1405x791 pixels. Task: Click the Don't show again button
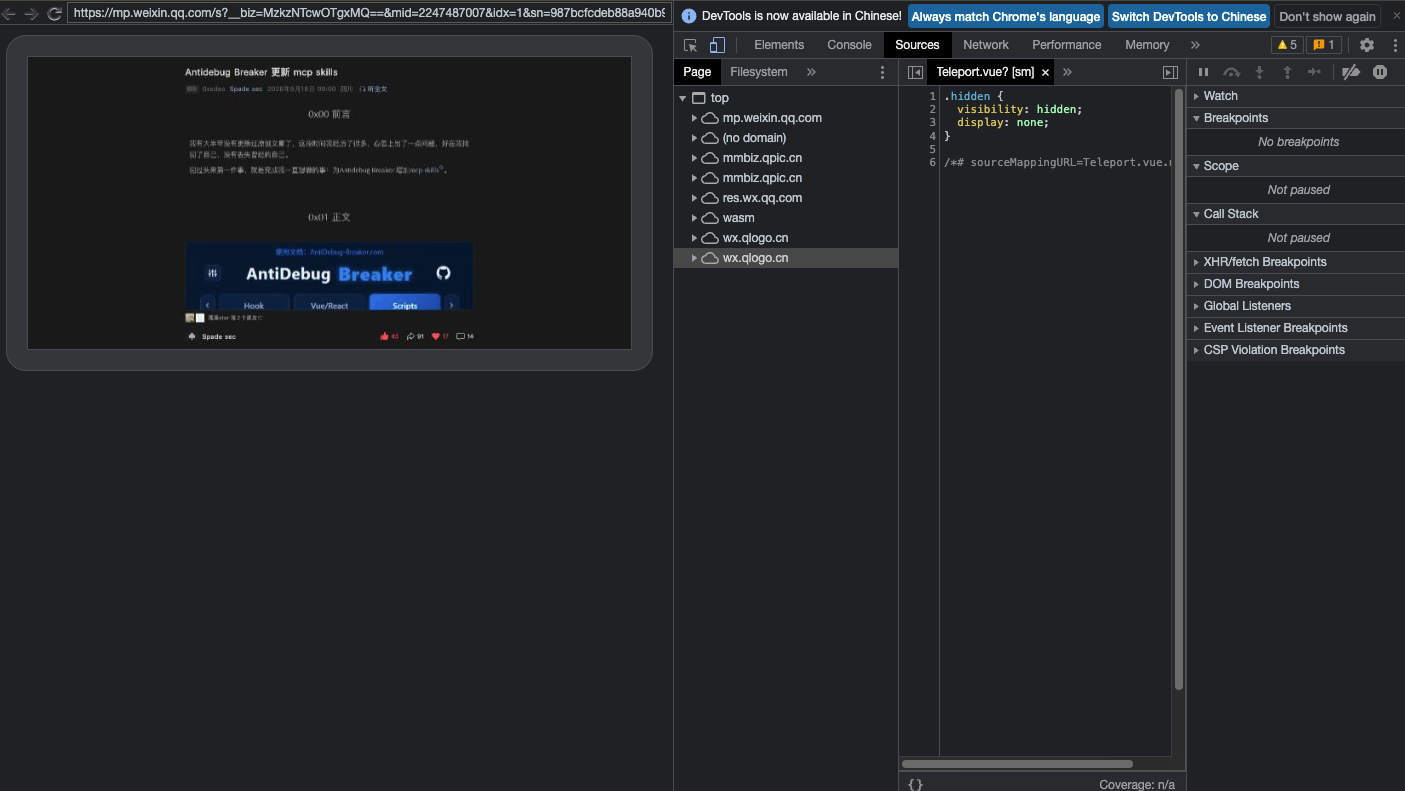1327,16
